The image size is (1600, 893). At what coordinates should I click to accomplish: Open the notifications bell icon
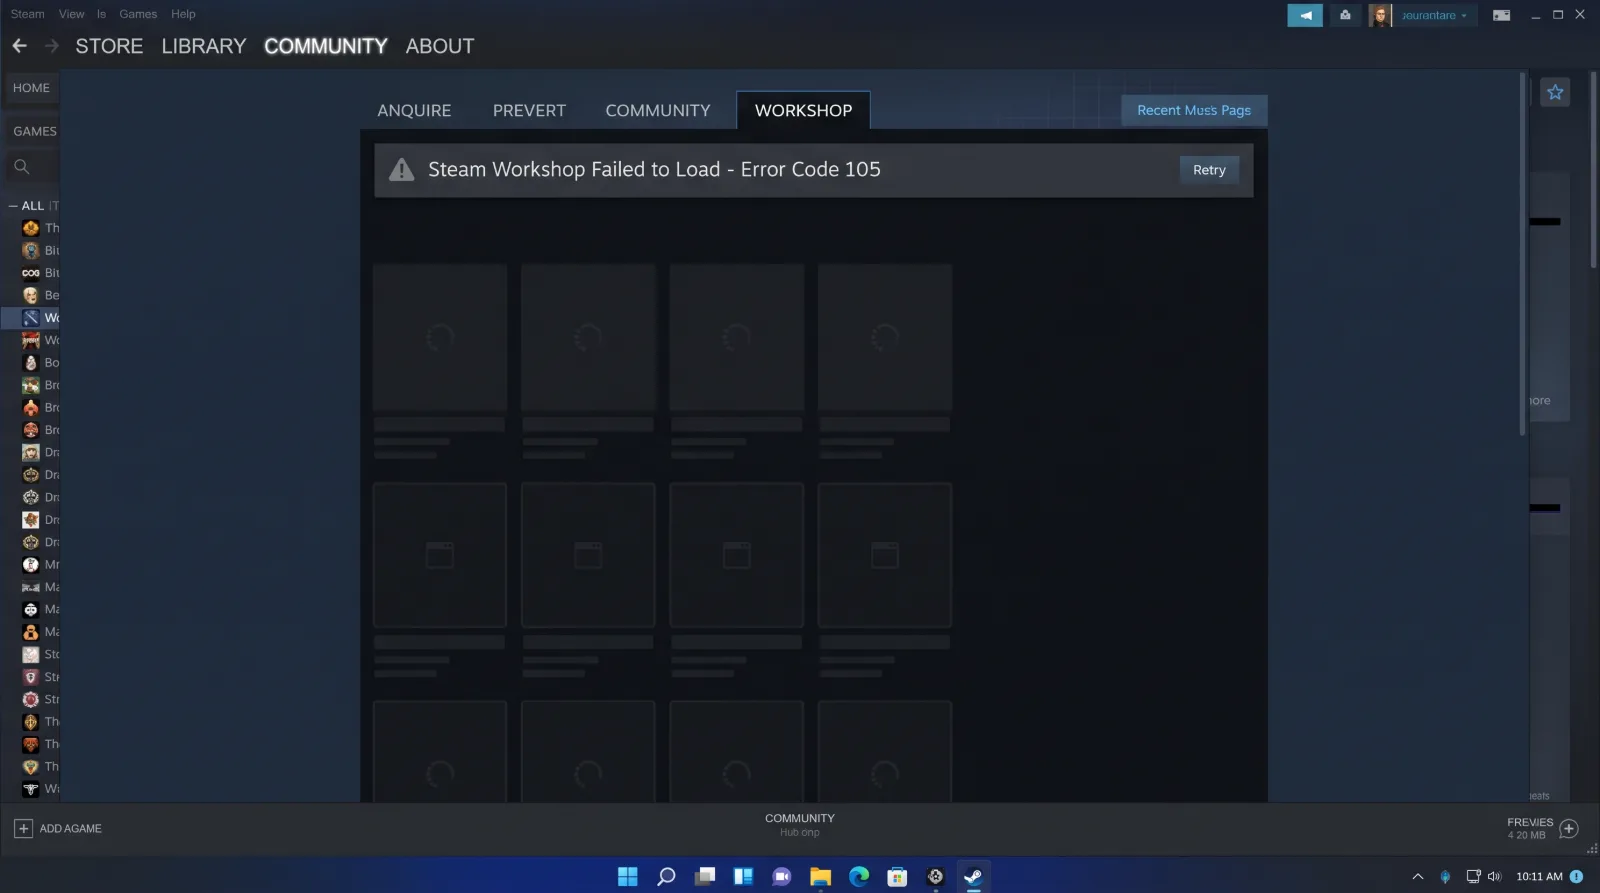1345,15
